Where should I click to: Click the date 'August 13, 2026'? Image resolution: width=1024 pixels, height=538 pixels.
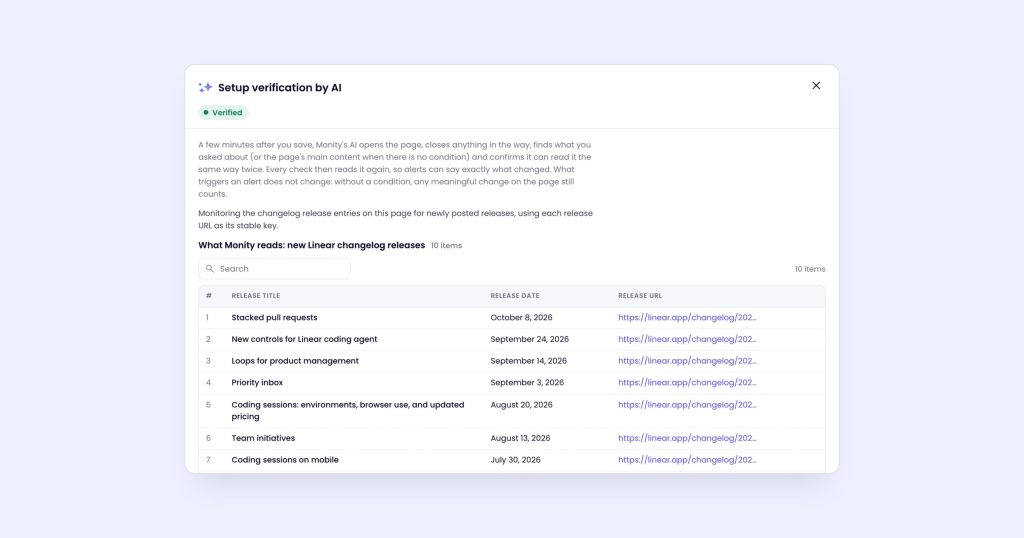click(520, 438)
